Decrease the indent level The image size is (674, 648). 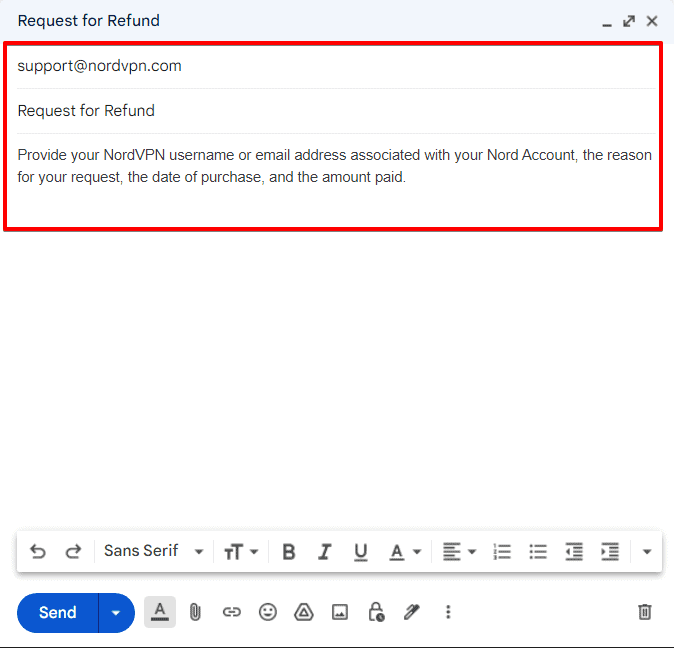point(574,552)
